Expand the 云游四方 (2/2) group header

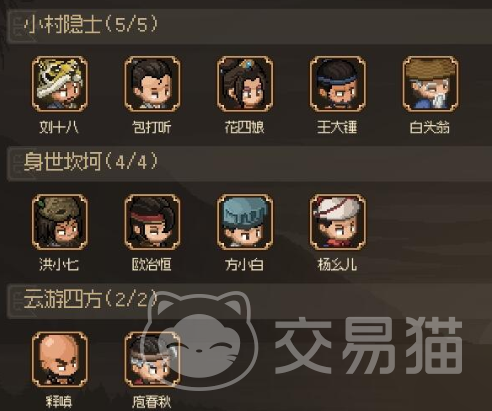(249, 301)
